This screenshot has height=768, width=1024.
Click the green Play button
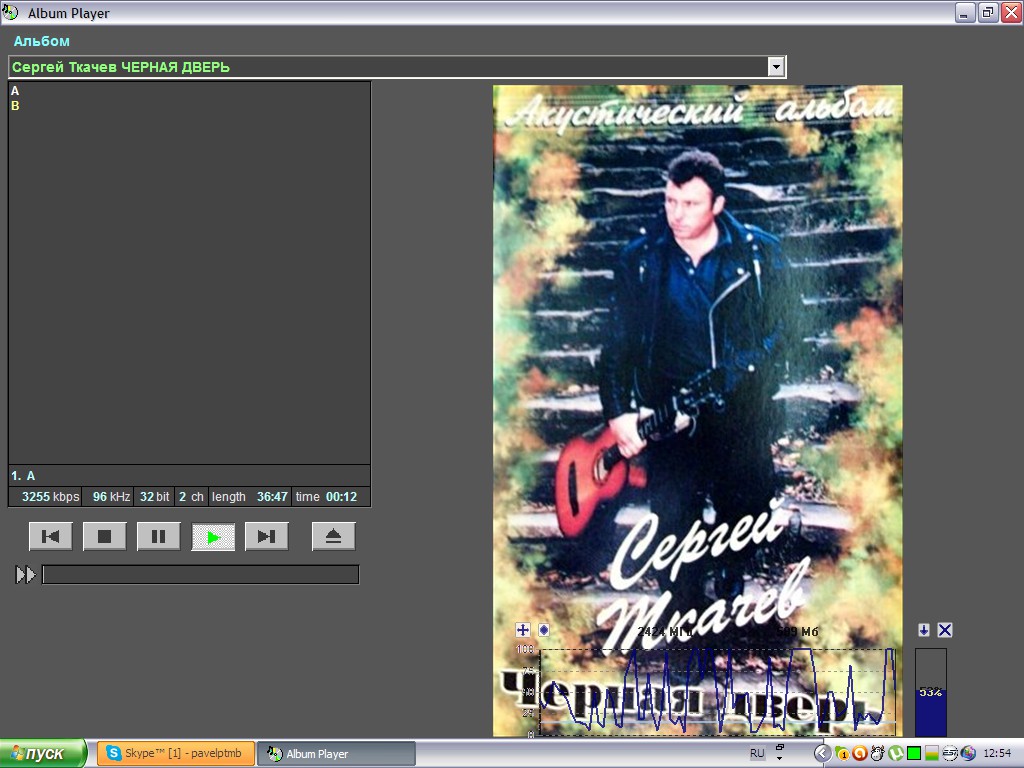point(213,536)
